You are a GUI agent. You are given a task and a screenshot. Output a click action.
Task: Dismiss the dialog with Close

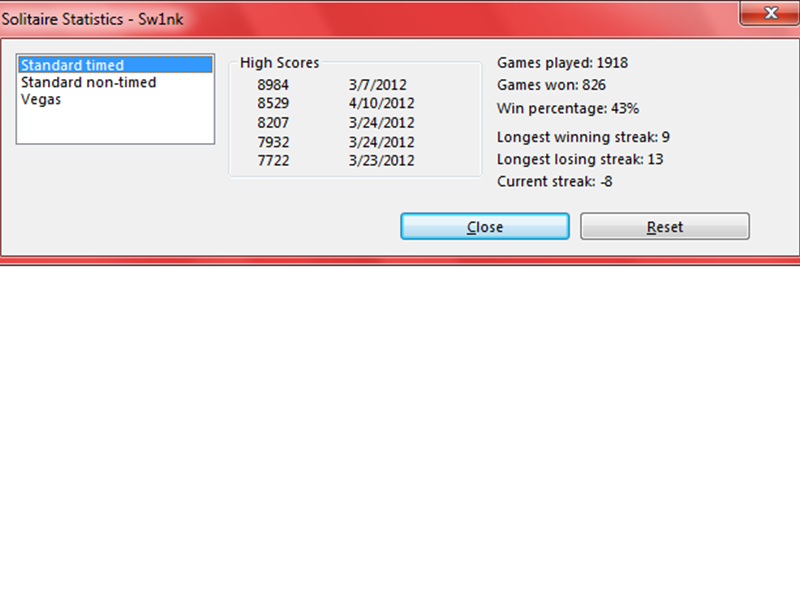tap(484, 226)
